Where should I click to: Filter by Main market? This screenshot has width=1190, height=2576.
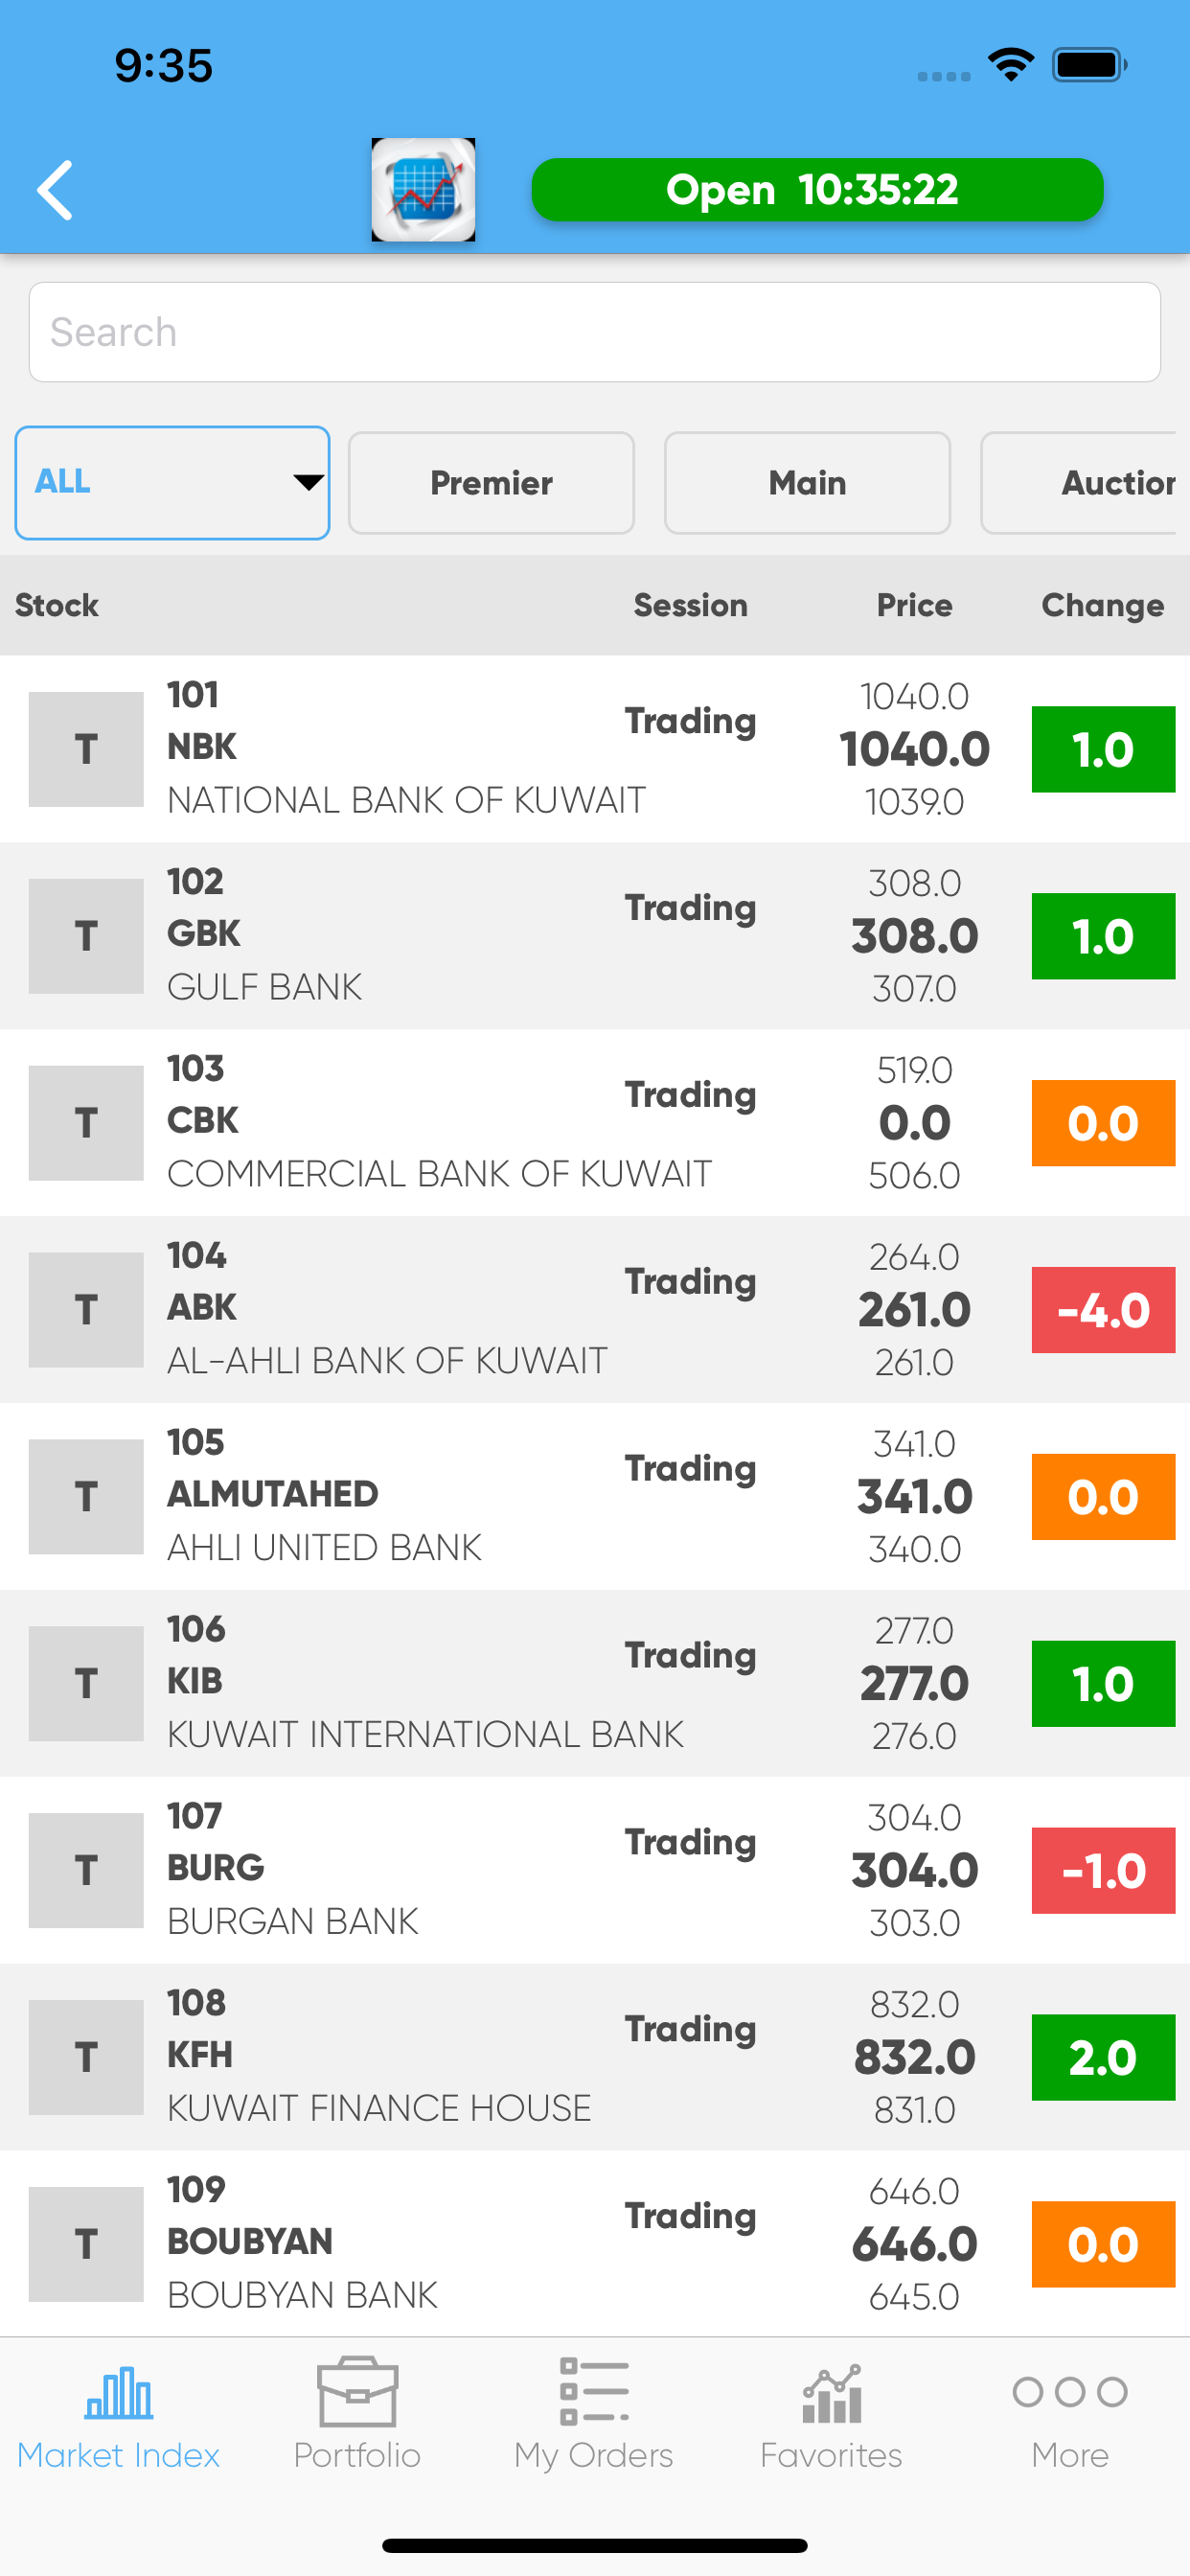coord(807,483)
